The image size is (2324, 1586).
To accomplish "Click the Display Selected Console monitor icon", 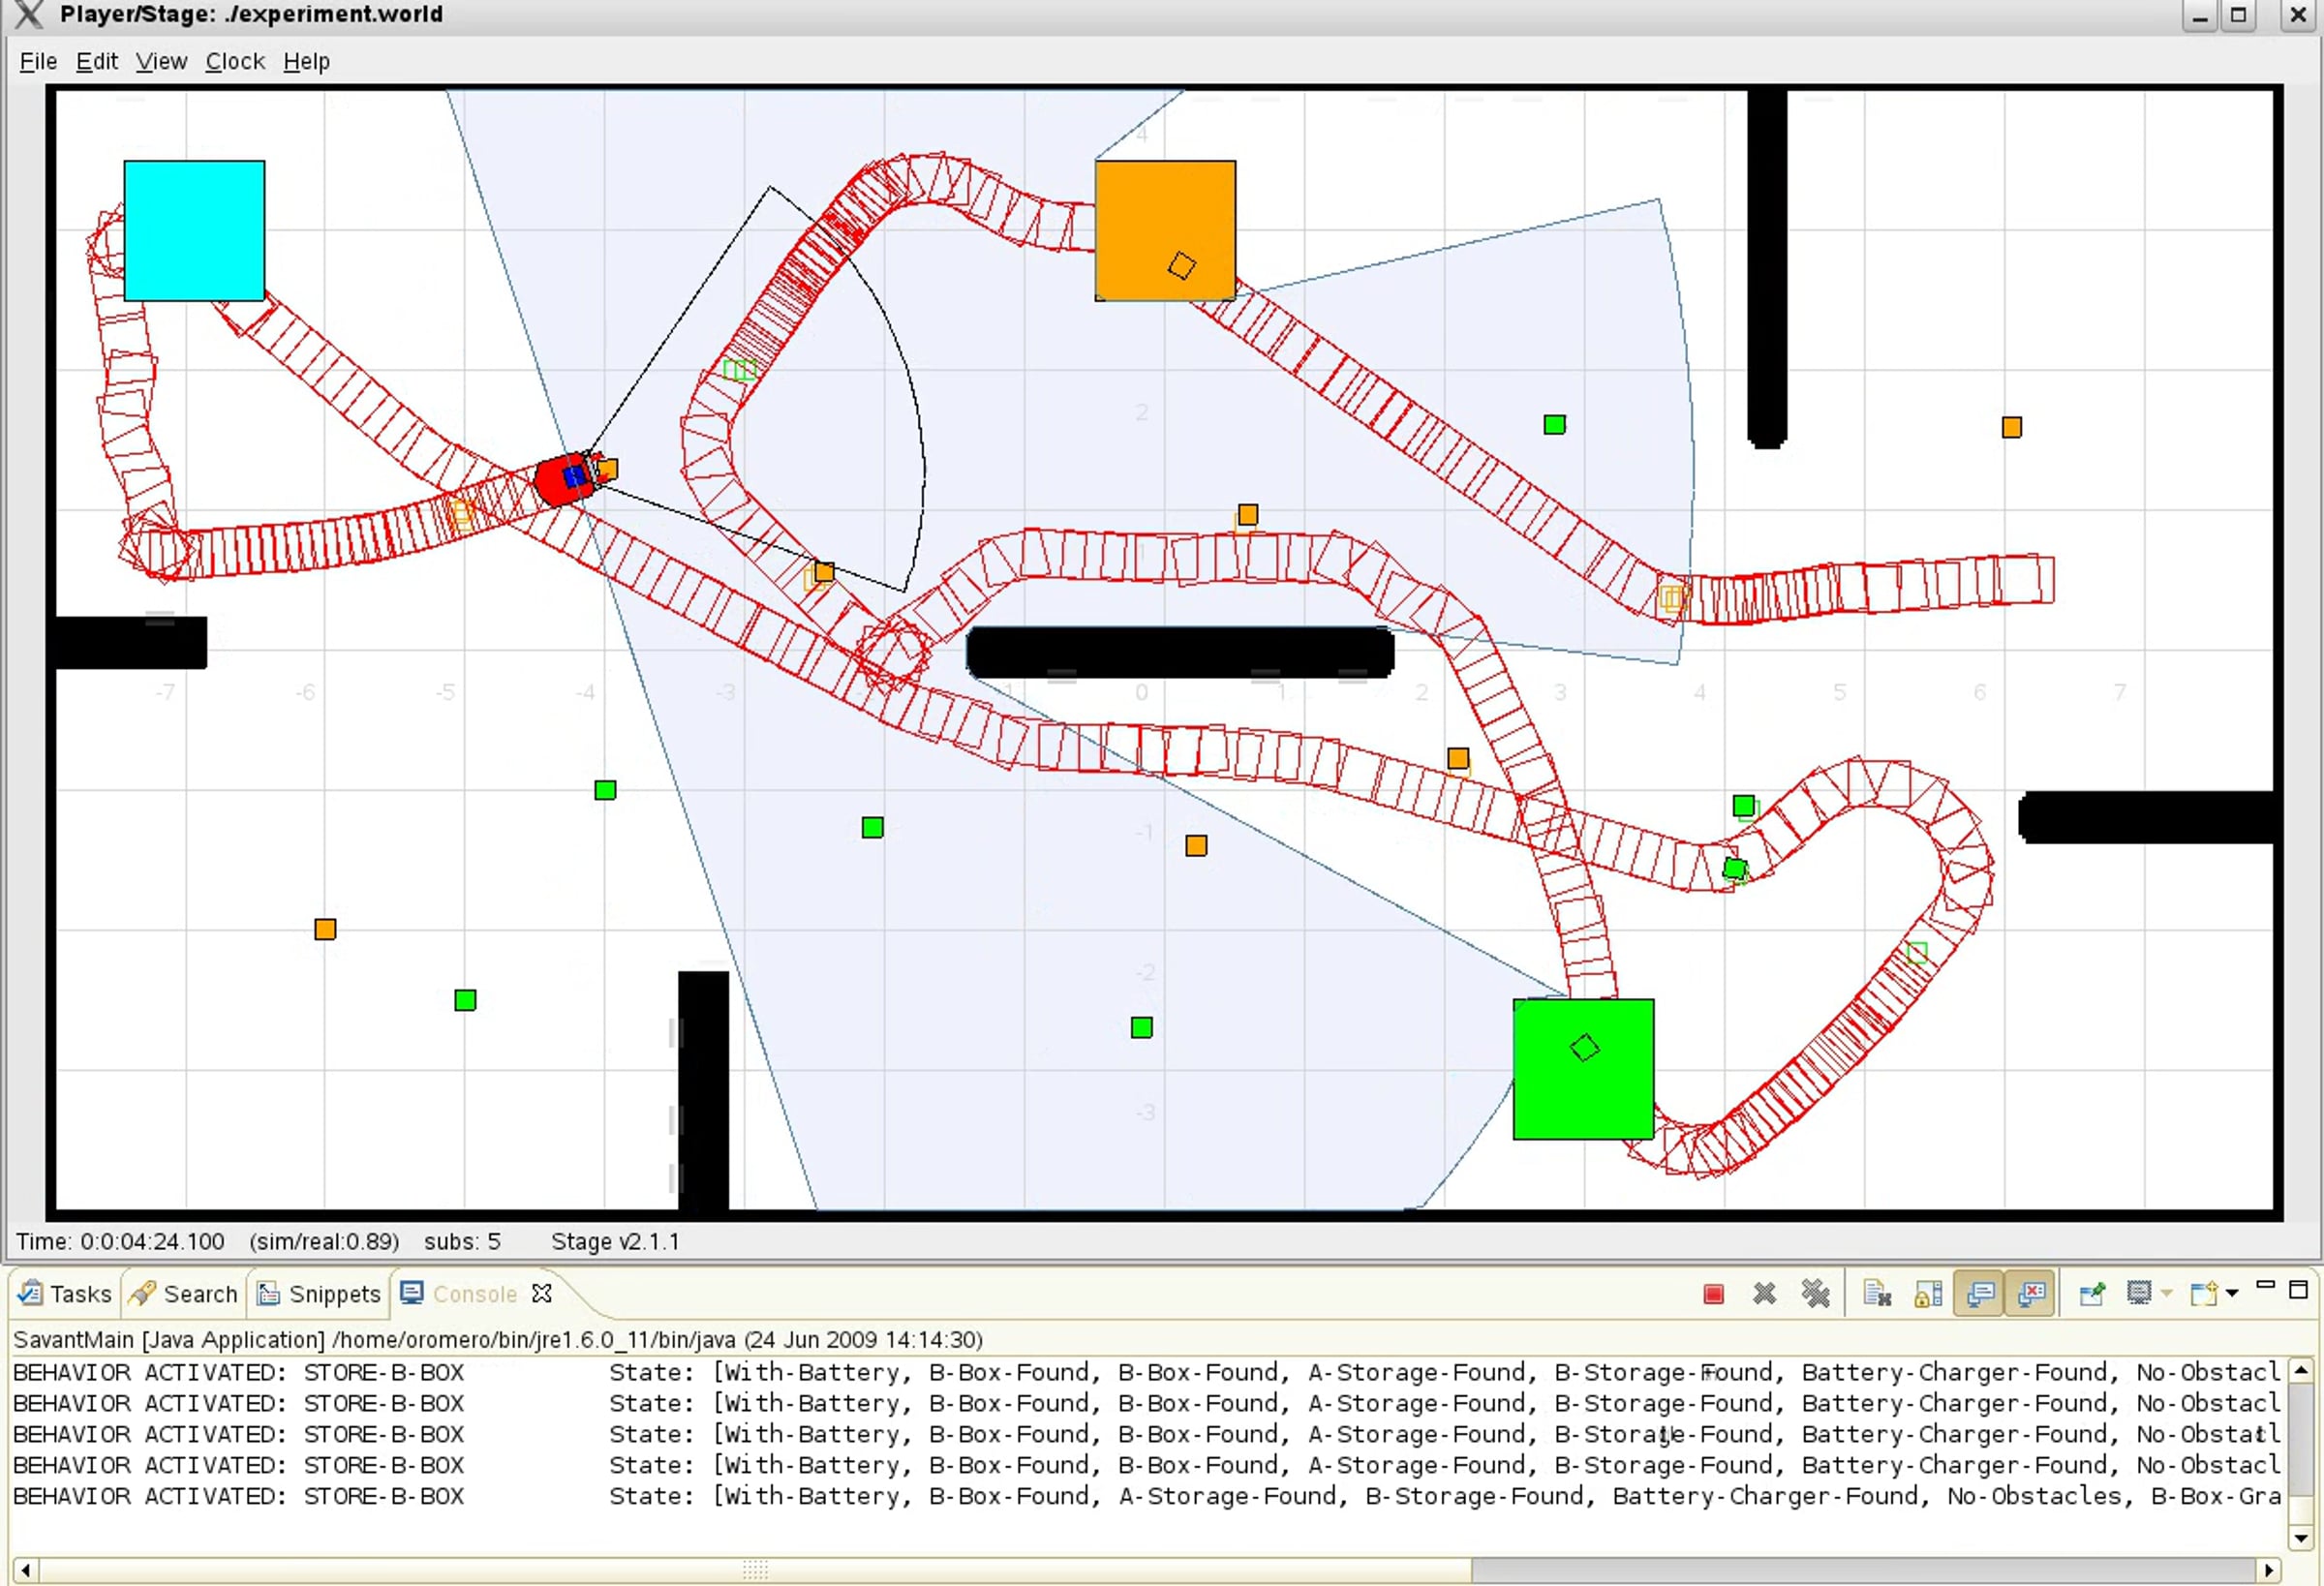I will (2138, 1294).
